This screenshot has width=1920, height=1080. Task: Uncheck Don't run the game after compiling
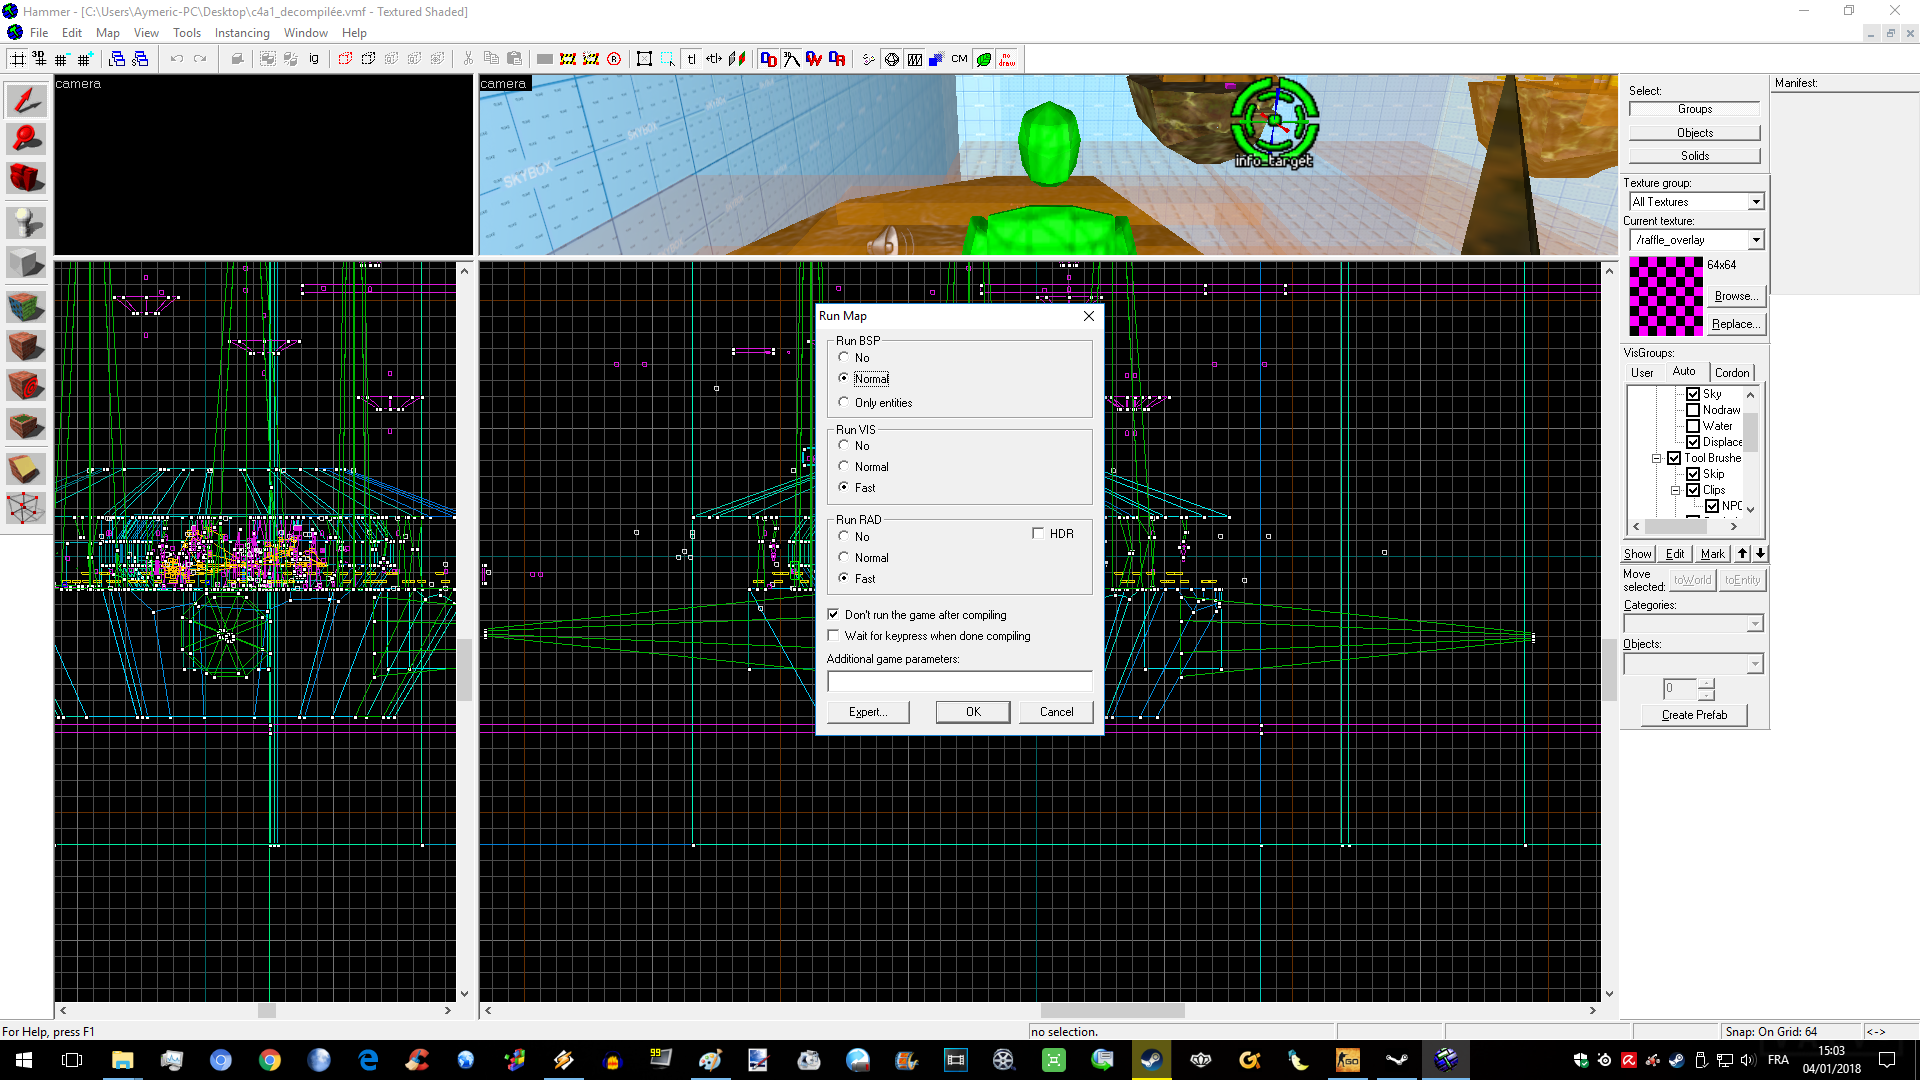point(833,615)
